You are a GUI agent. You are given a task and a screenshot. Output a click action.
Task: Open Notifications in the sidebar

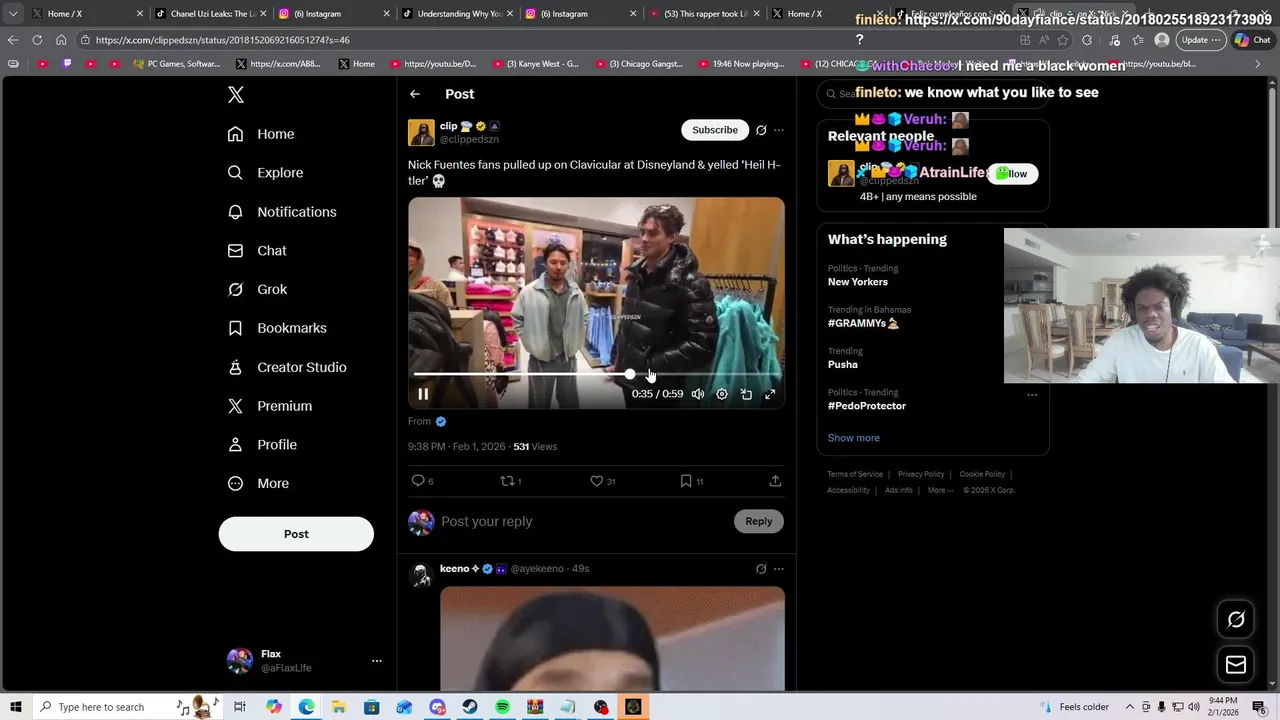coord(282,212)
